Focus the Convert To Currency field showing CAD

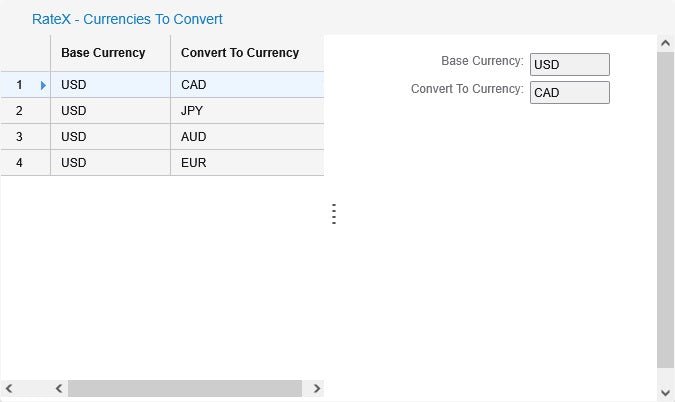pyautogui.click(x=569, y=93)
